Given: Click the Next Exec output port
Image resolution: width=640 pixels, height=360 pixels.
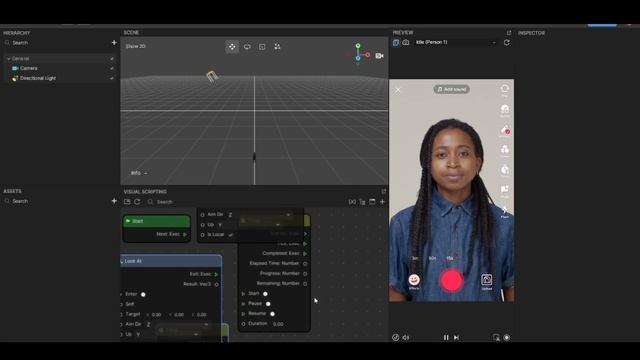Looking at the screenshot, I should 185,235.
